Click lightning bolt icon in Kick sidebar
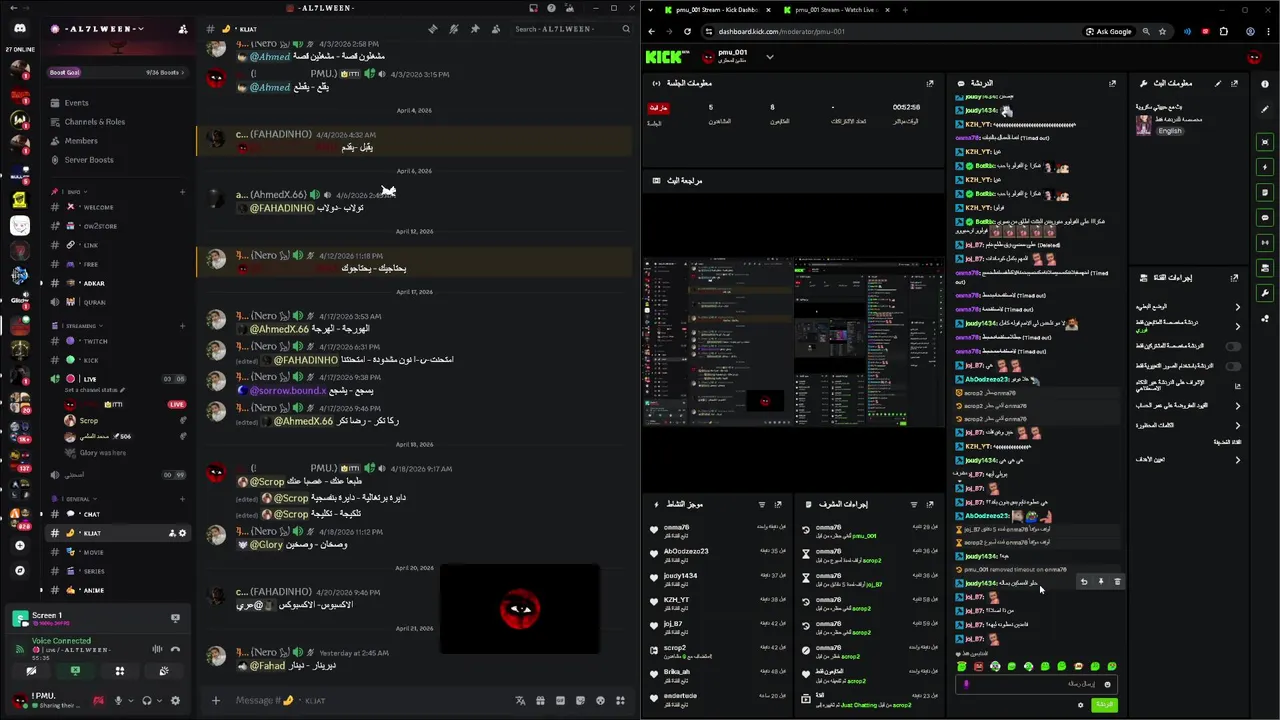This screenshot has height=720, width=1280. [x=1265, y=167]
